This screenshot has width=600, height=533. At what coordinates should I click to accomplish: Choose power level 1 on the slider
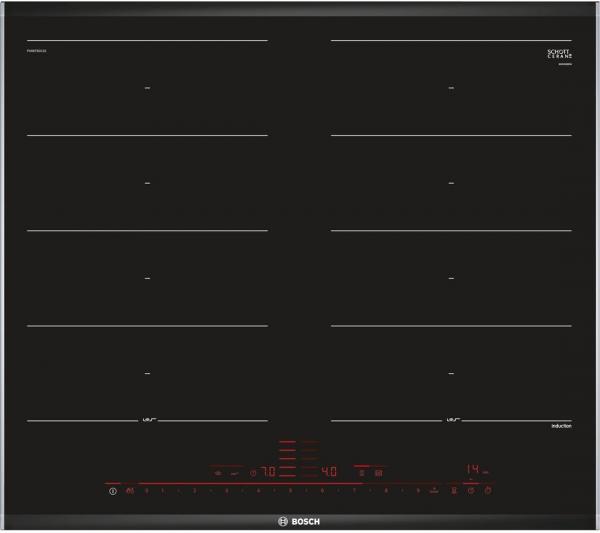(163, 491)
